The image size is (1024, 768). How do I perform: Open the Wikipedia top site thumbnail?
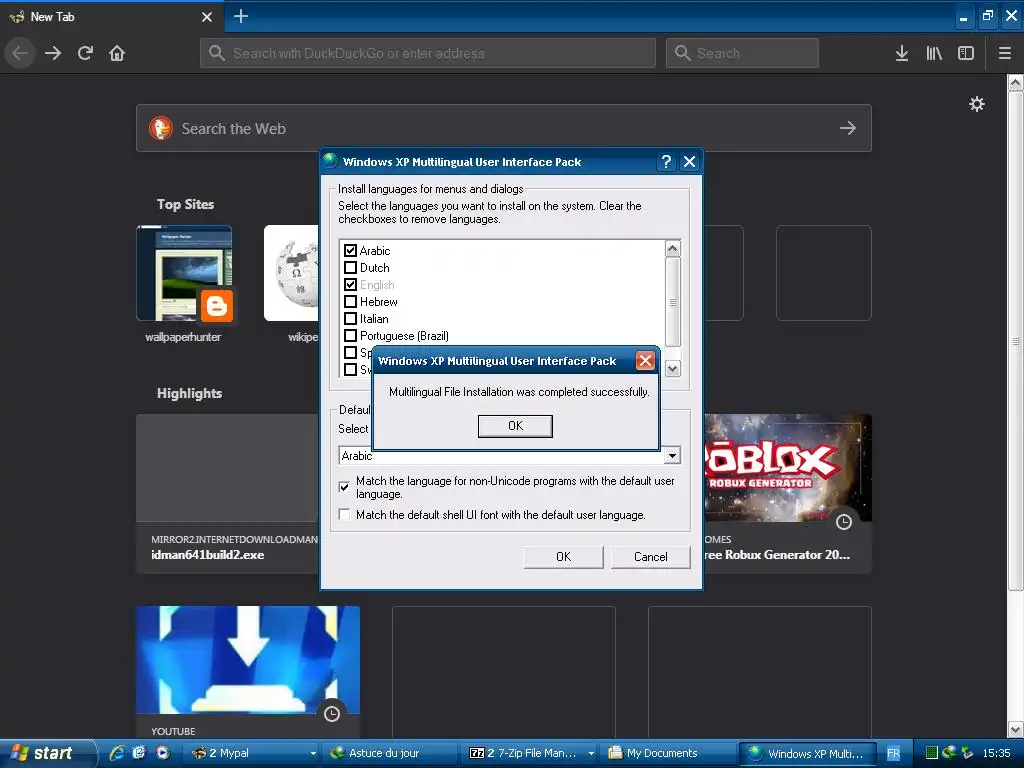pyautogui.click(x=292, y=273)
